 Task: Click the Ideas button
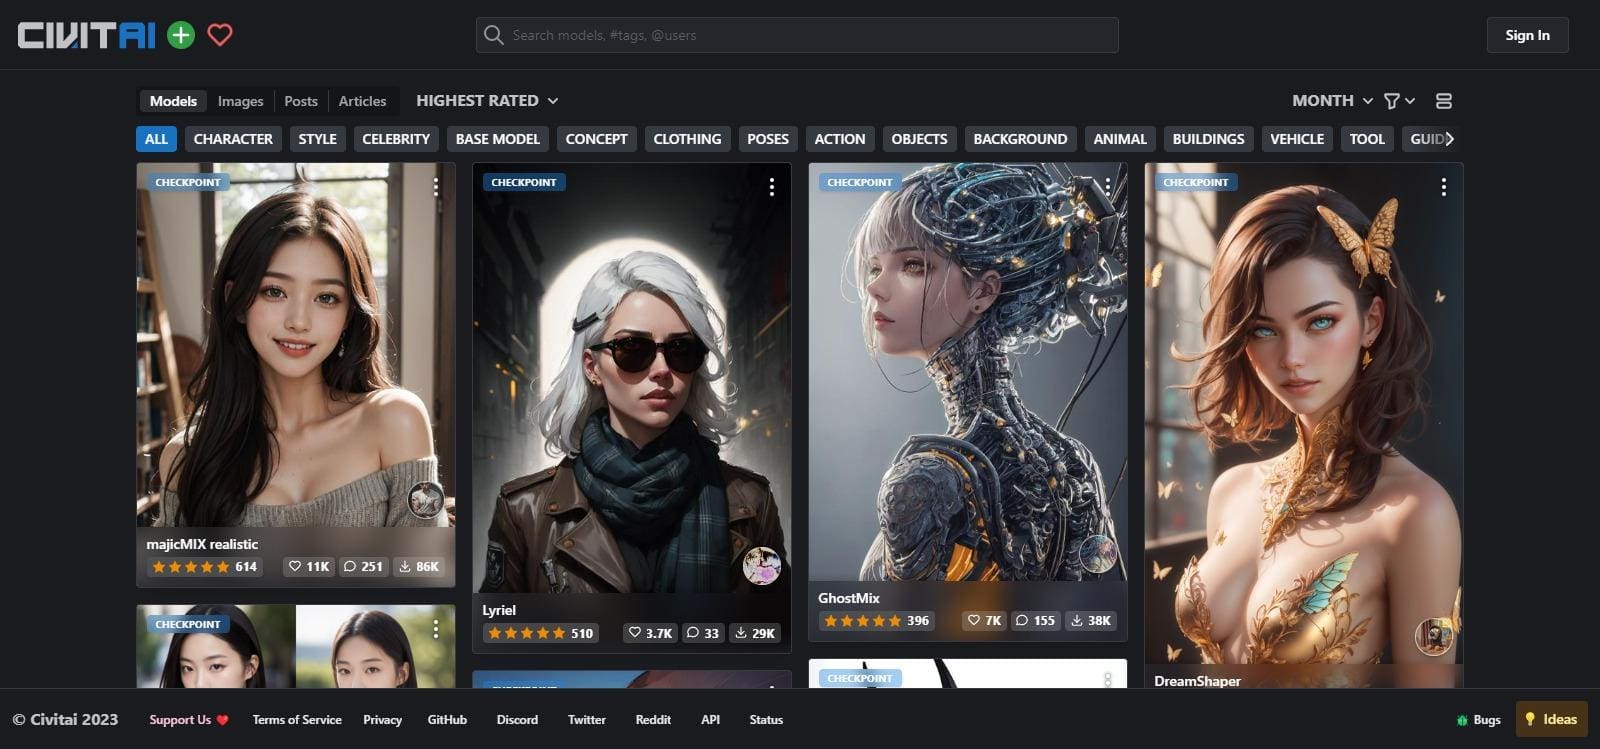(1551, 719)
